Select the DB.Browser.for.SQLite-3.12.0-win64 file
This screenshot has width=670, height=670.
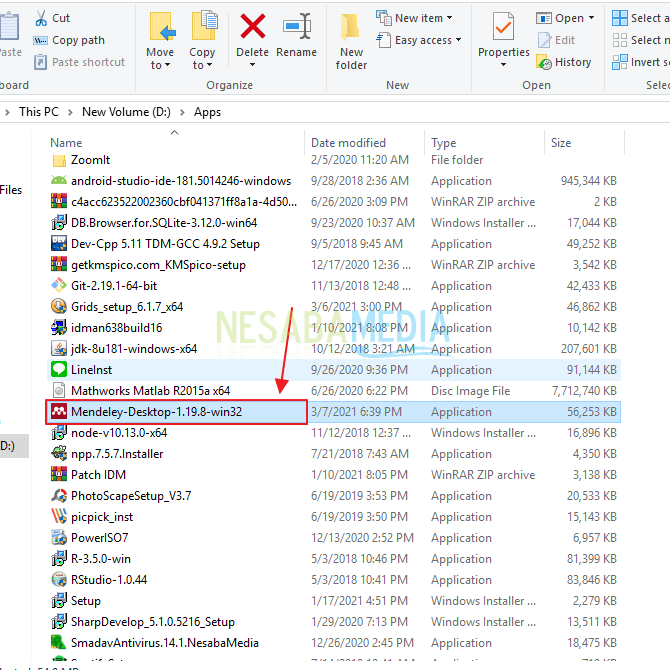pos(164,223)
